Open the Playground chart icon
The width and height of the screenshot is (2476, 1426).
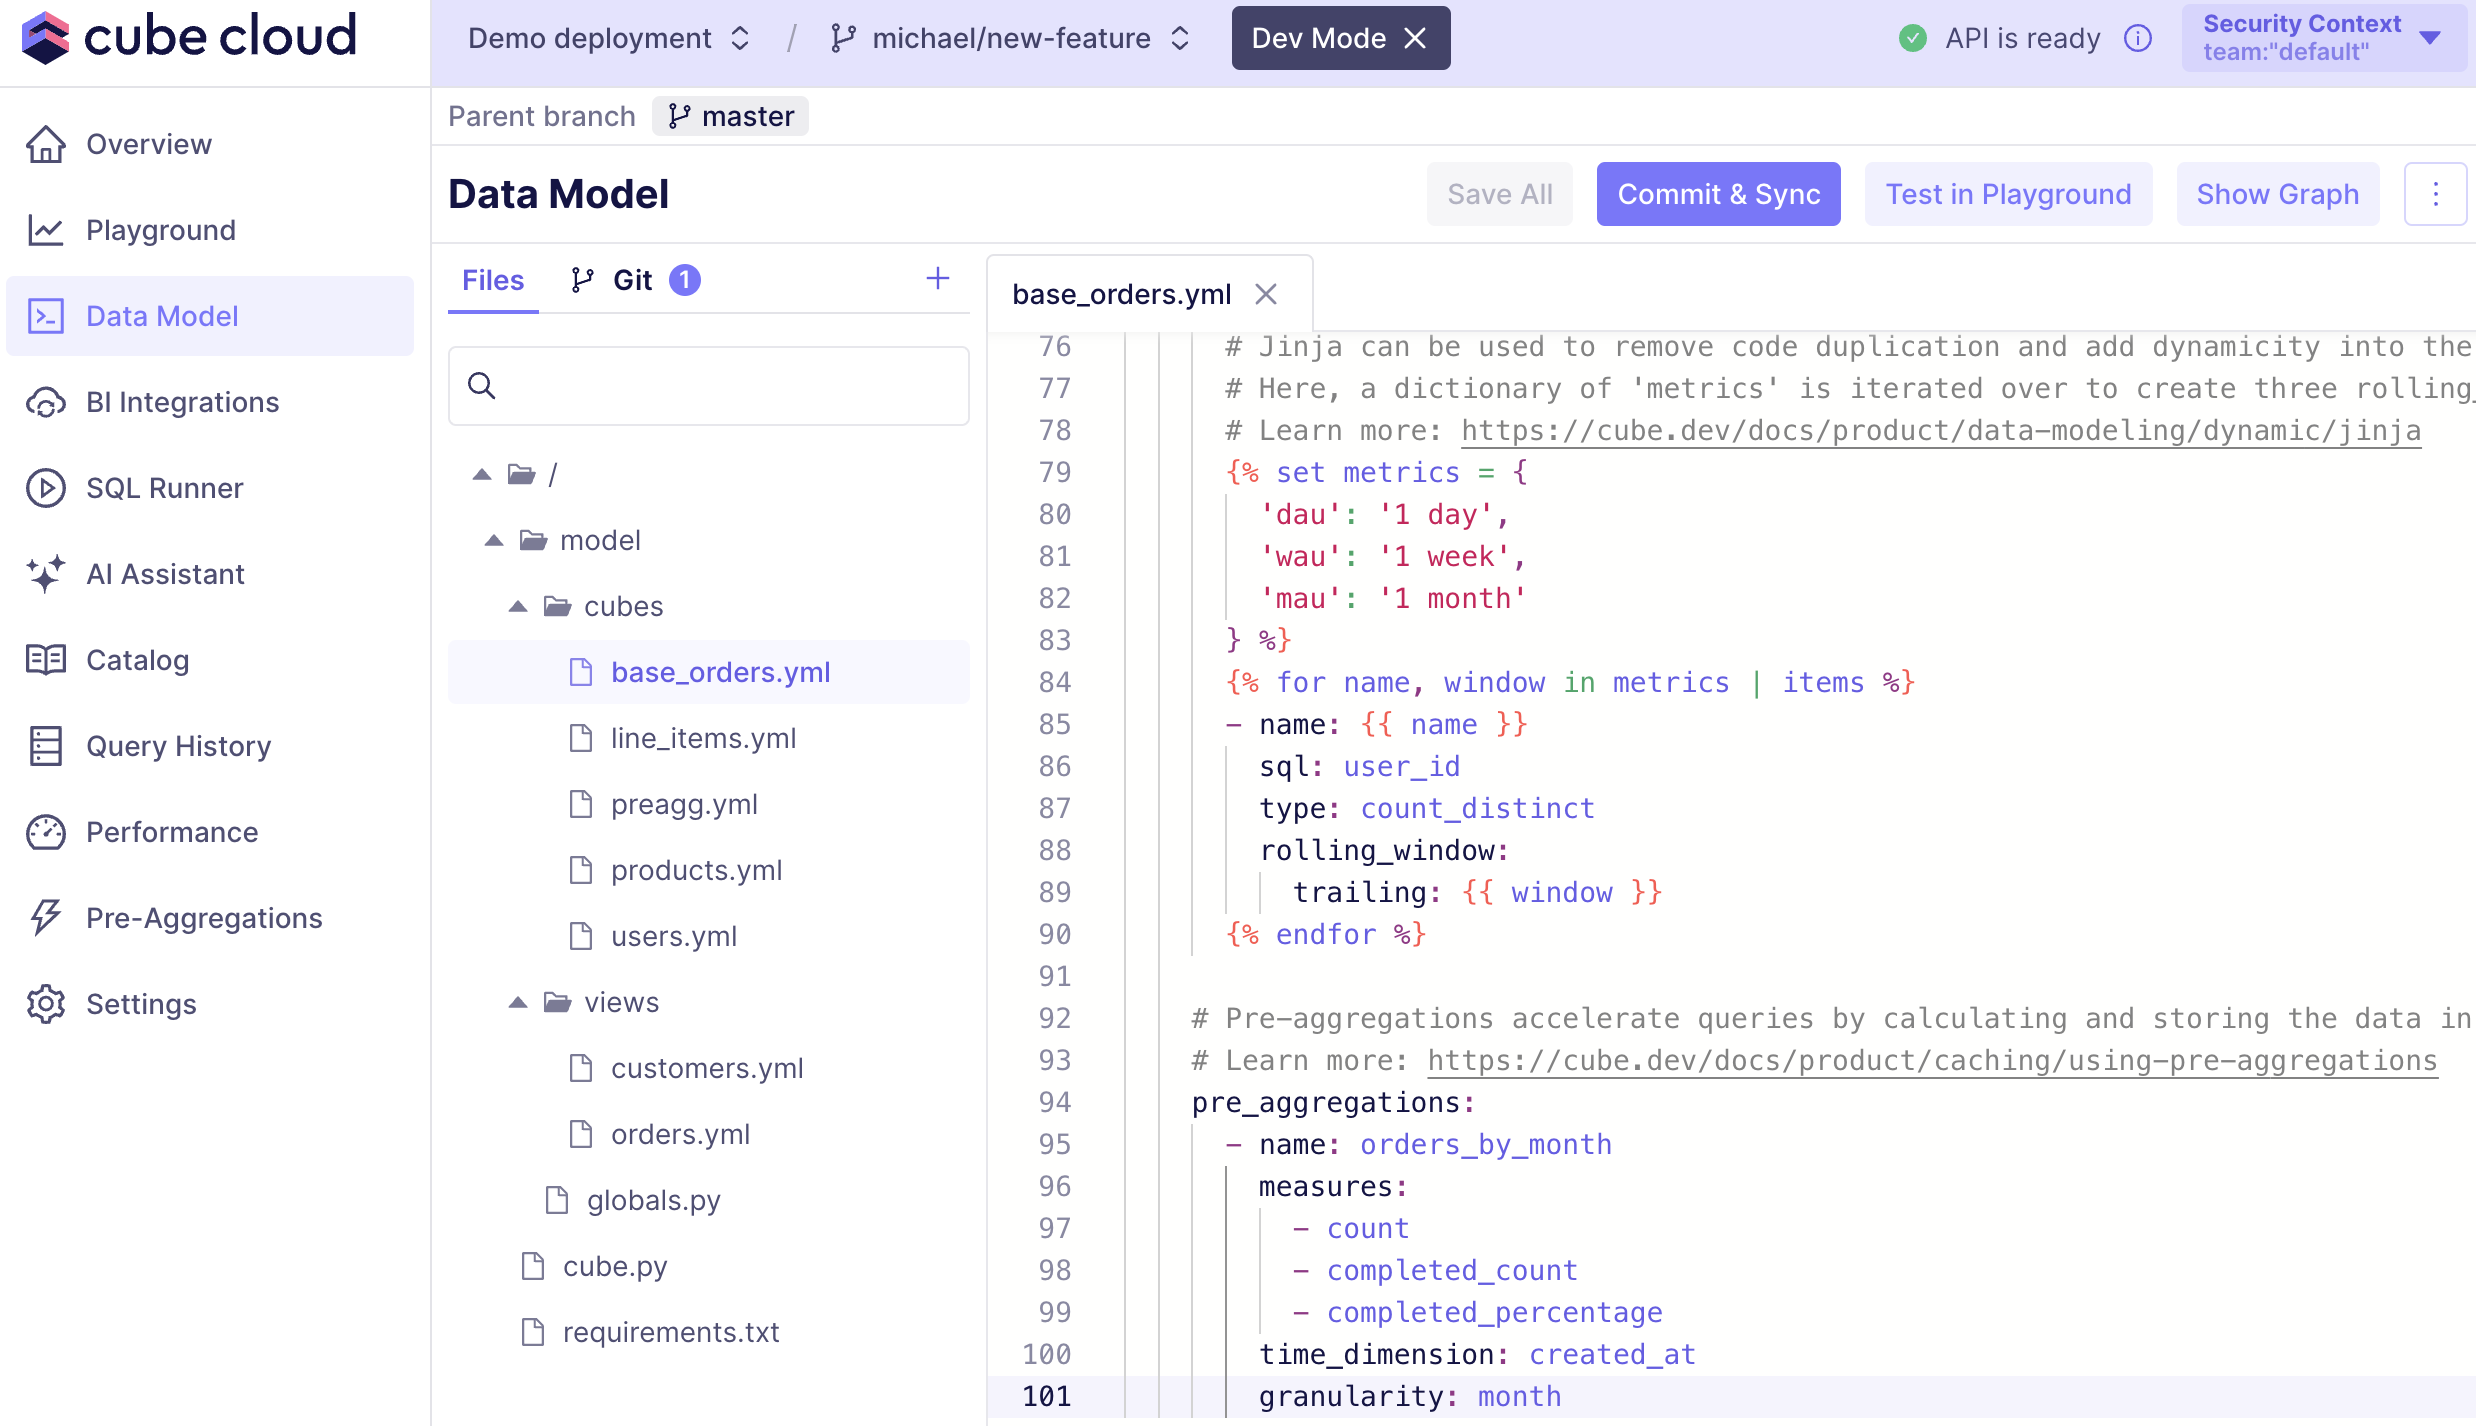[x=46, y=230]
